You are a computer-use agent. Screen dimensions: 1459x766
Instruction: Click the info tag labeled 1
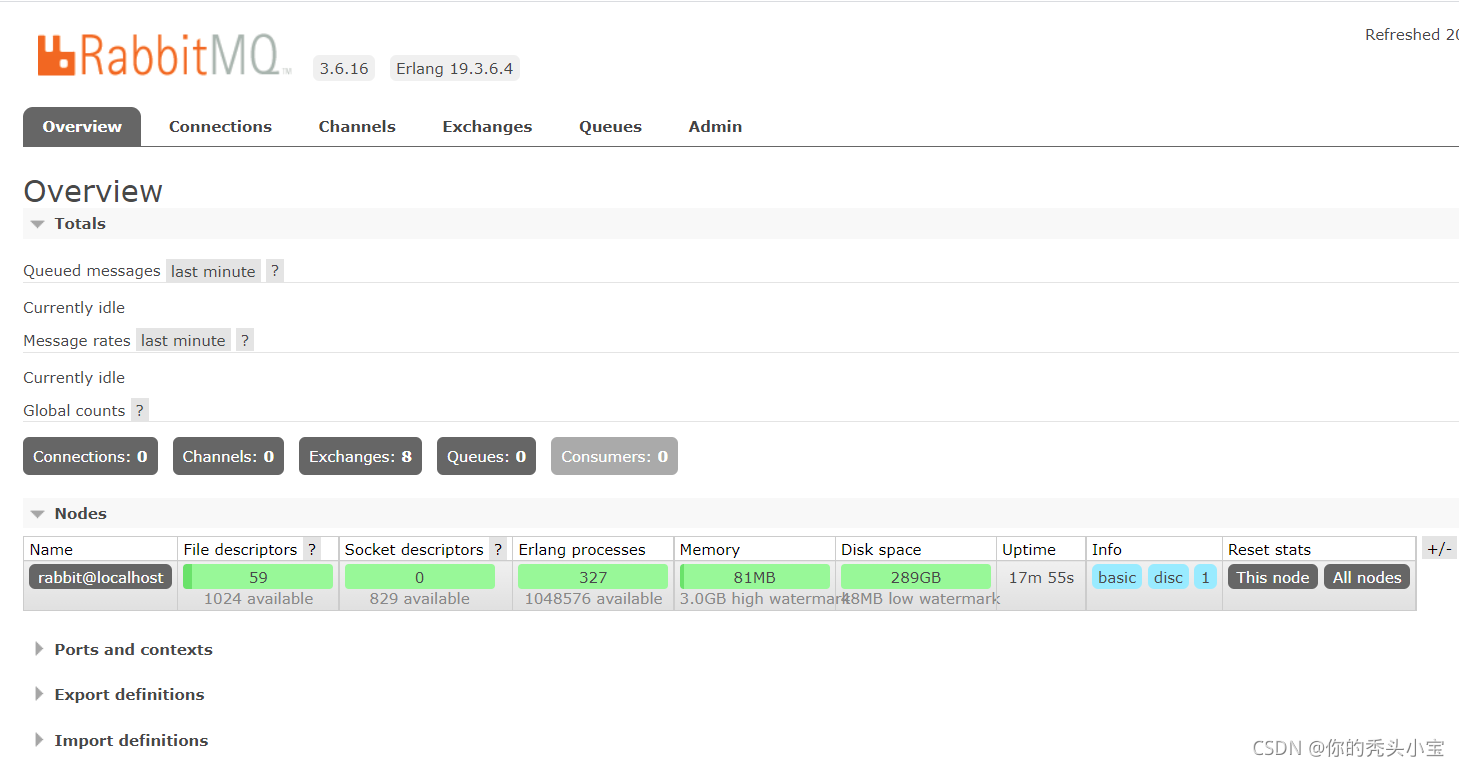pyautogui.click(x=1205, y=577)
